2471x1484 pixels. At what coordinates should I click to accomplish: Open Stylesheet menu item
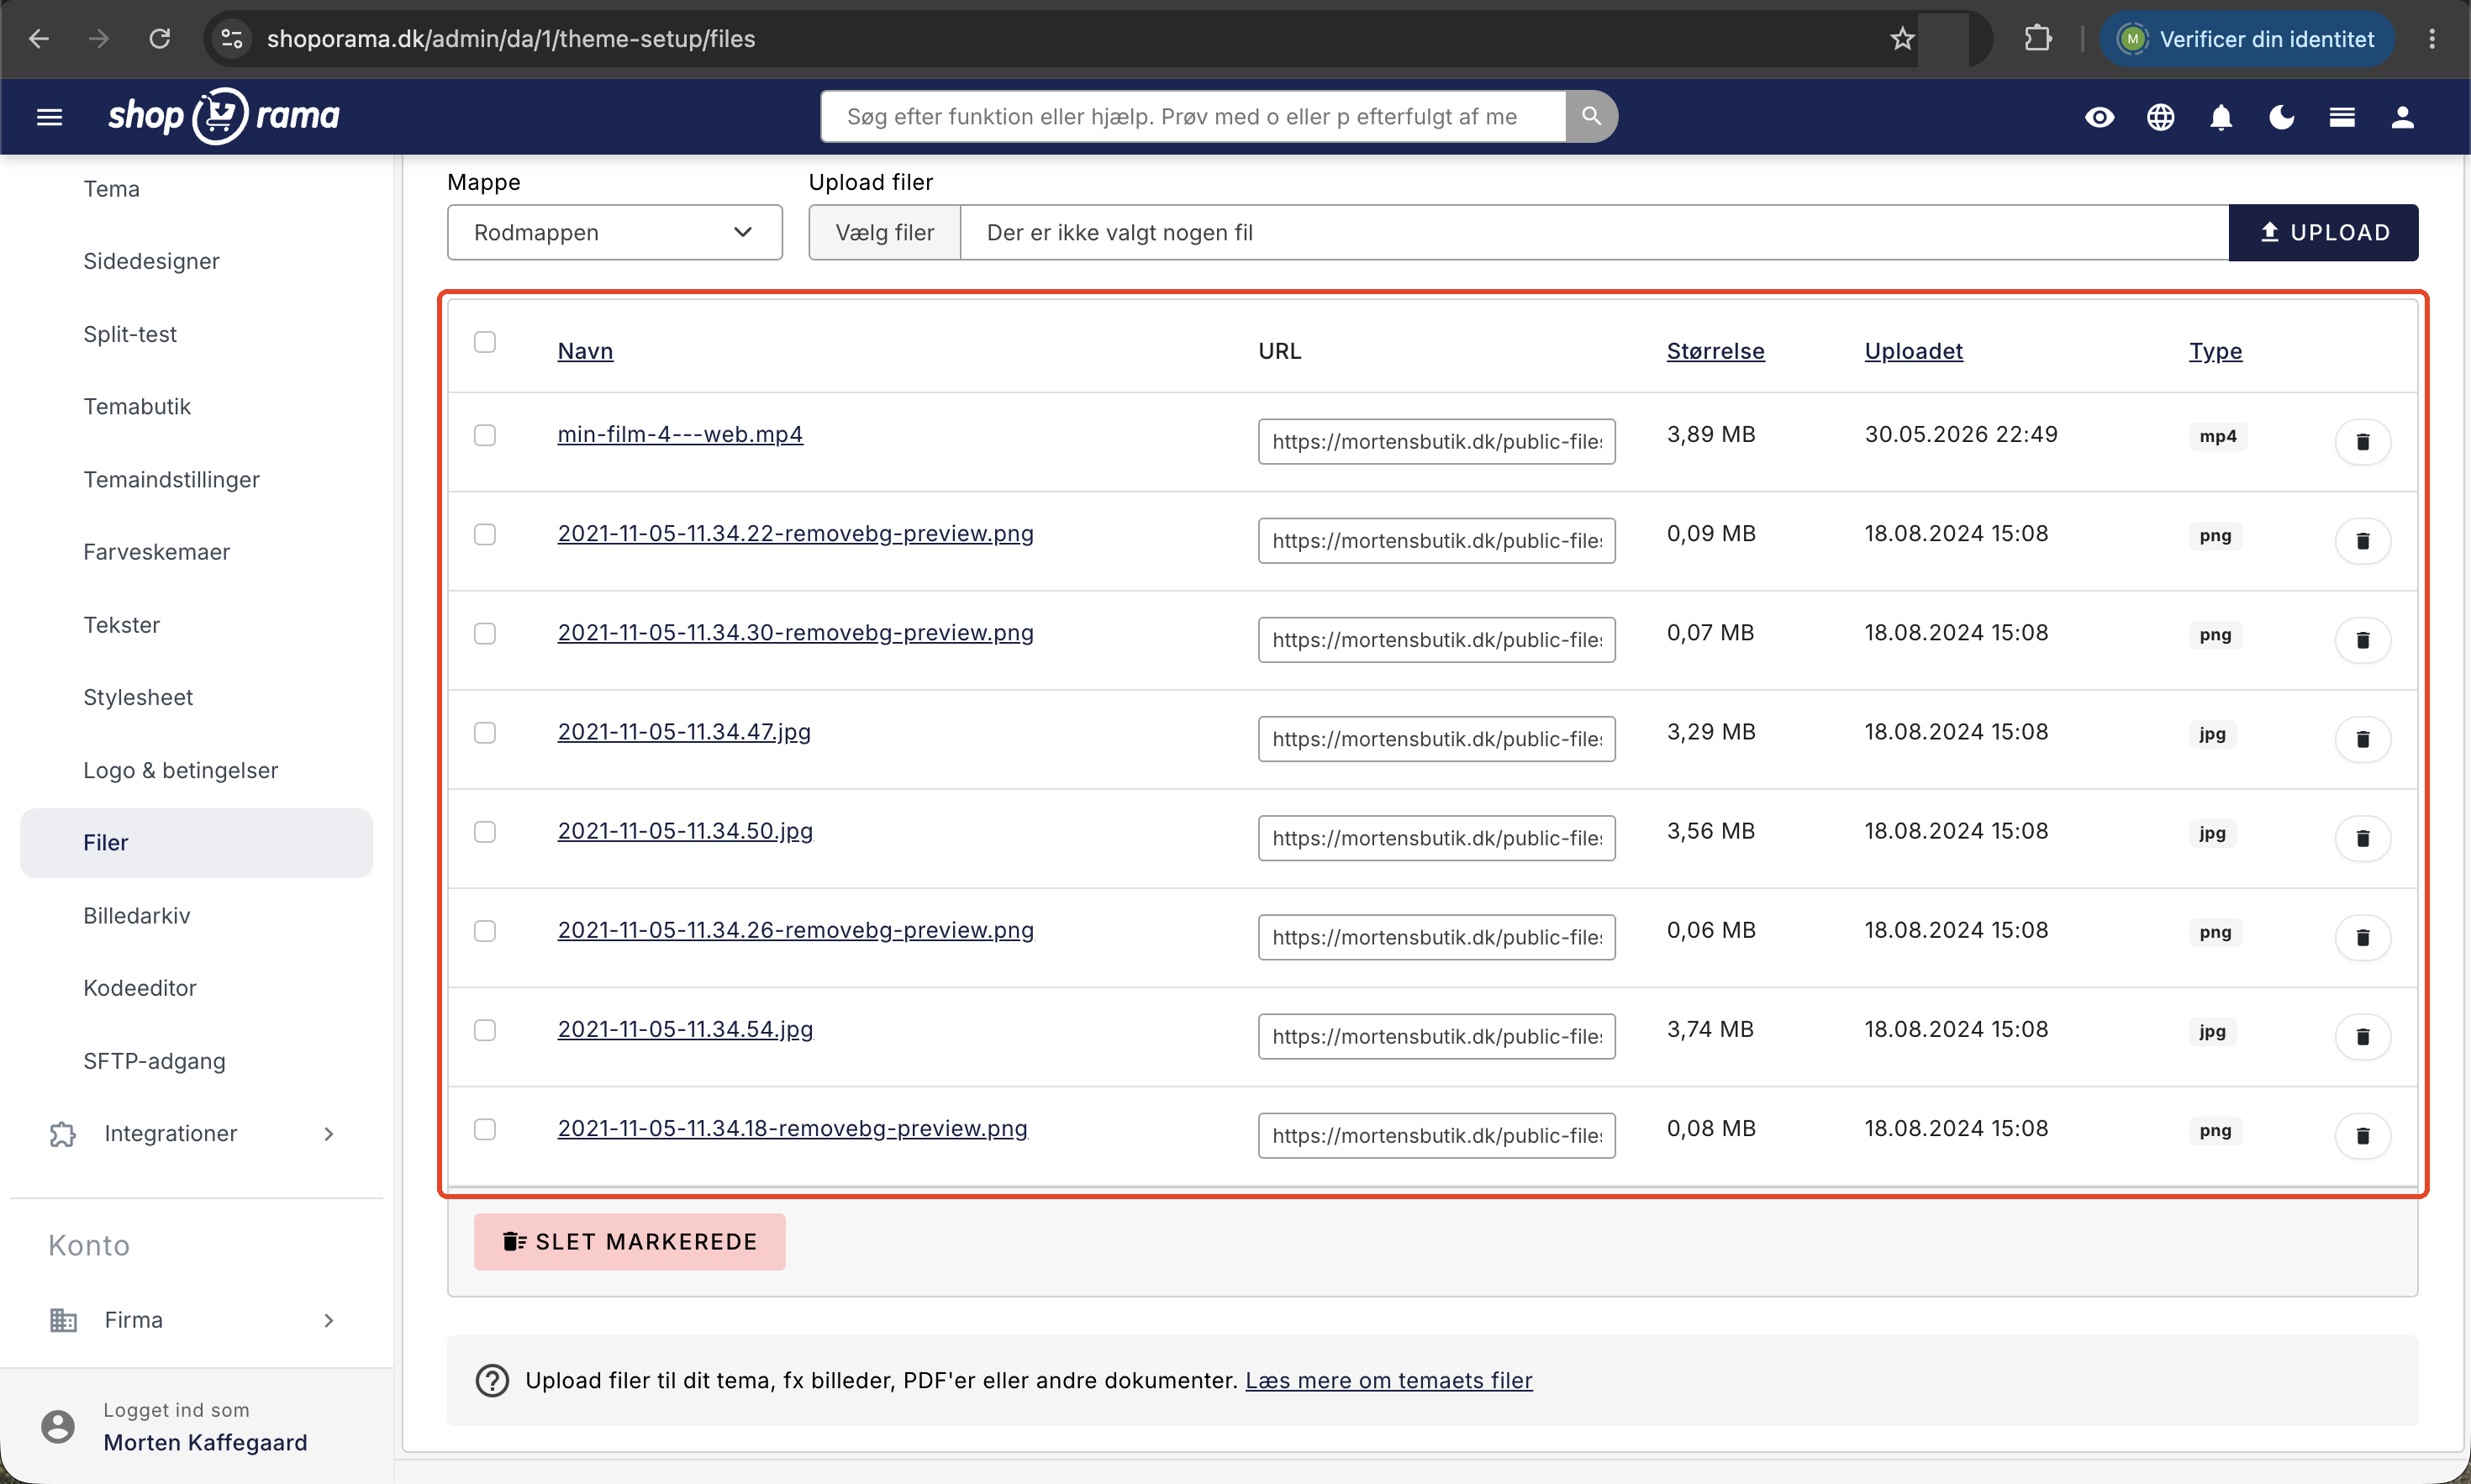138,697
